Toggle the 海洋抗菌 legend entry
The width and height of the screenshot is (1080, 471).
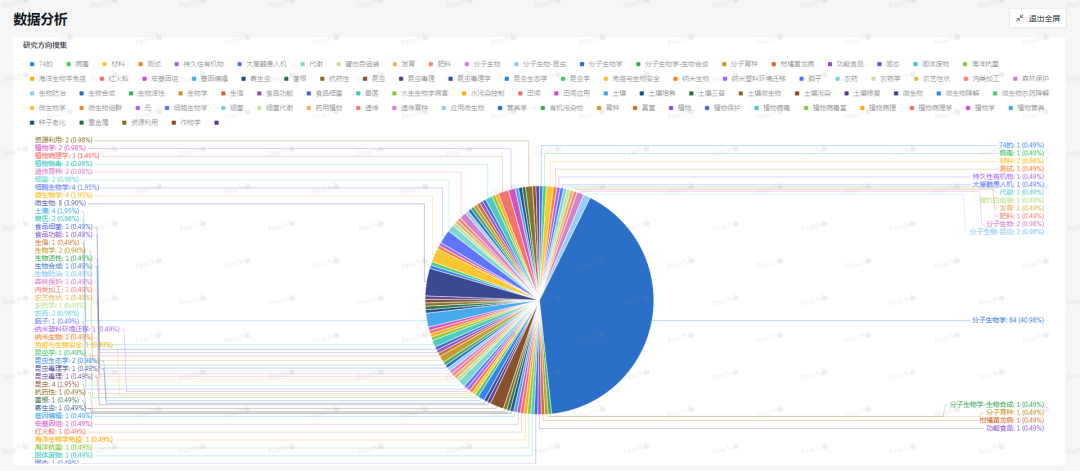pos(981,64)
